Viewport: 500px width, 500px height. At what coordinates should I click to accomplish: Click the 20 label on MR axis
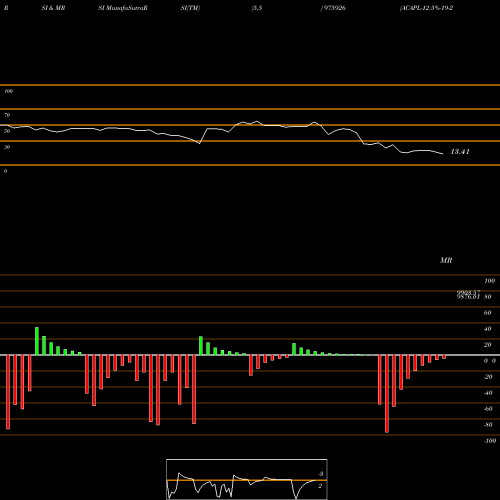(x=488, y=345)
